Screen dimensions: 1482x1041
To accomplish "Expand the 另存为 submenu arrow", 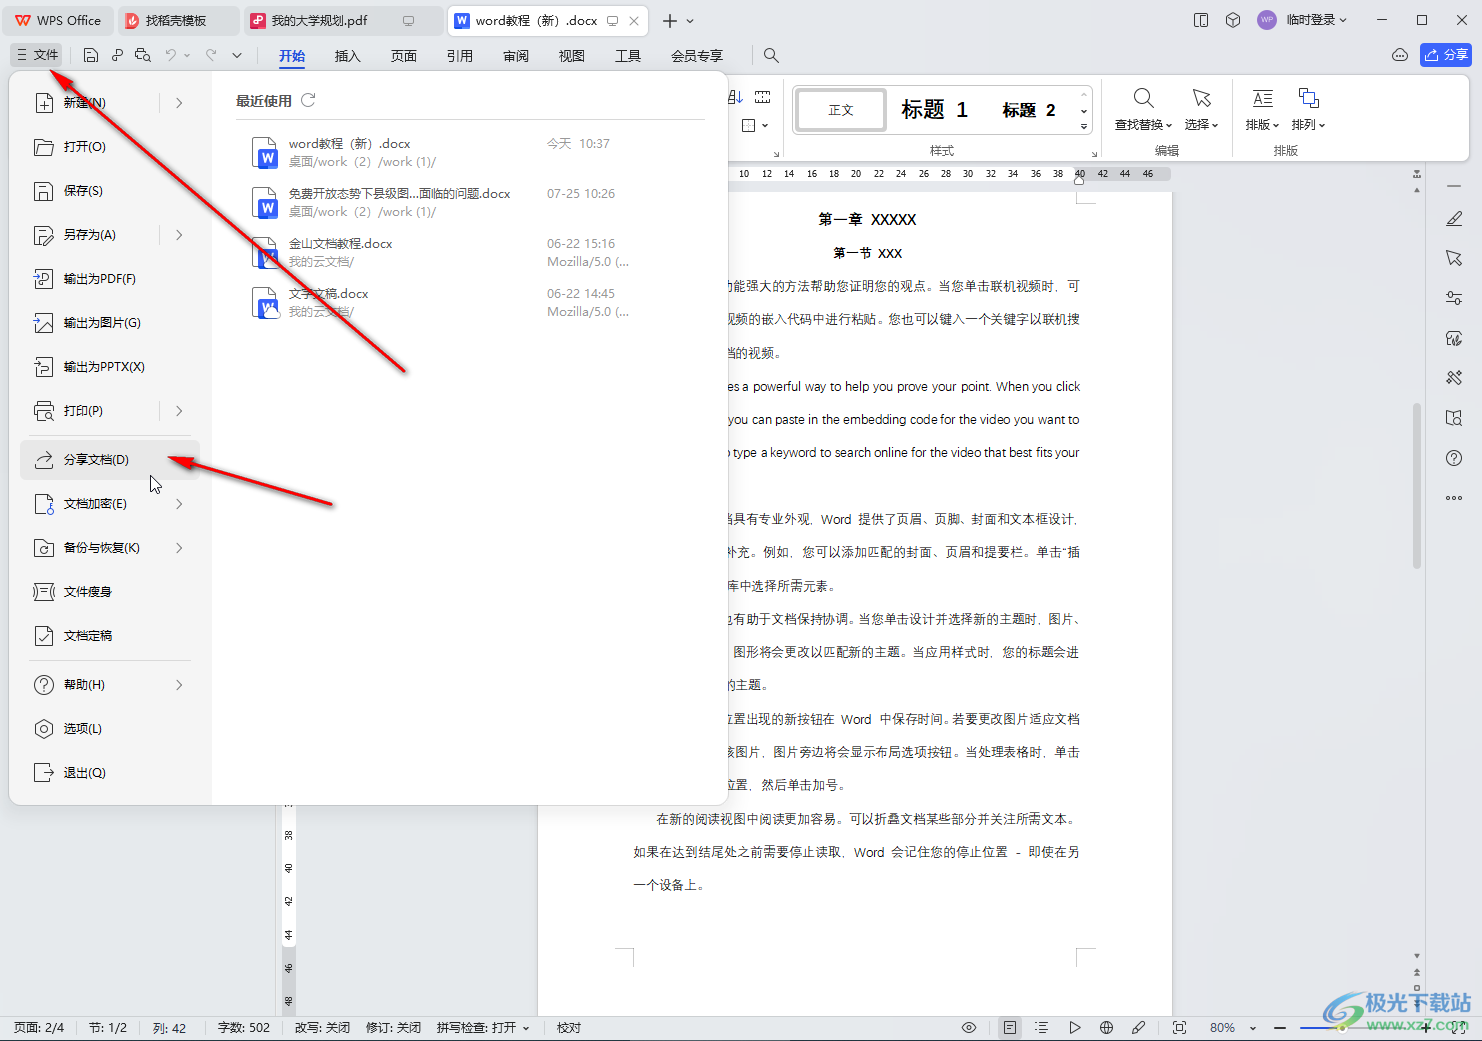I will pos(179,235).
